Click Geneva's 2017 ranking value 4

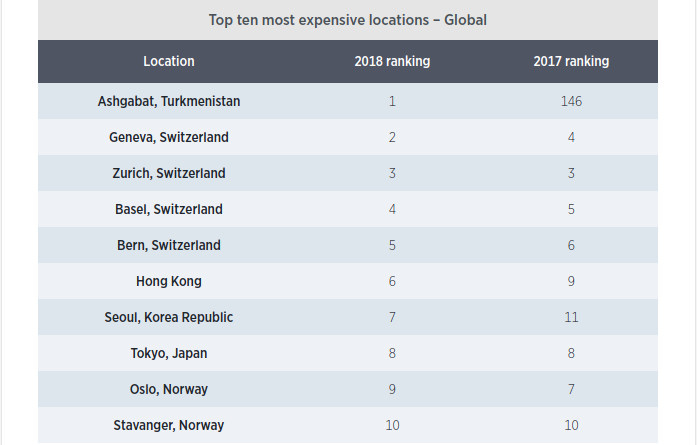pos(571,137)
